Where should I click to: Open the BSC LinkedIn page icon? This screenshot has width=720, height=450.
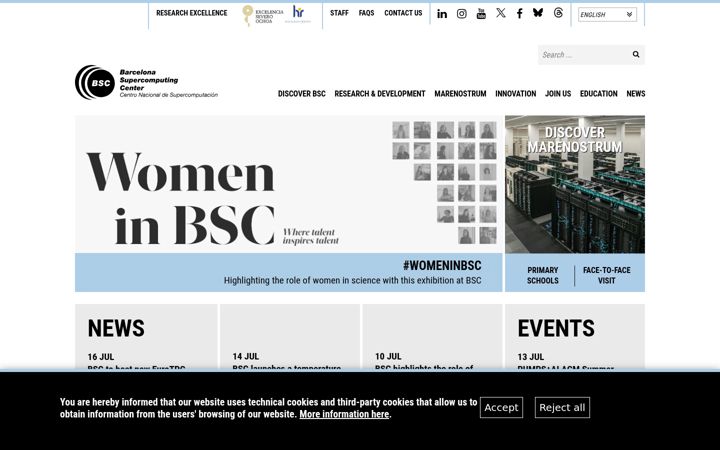point(442,14)
